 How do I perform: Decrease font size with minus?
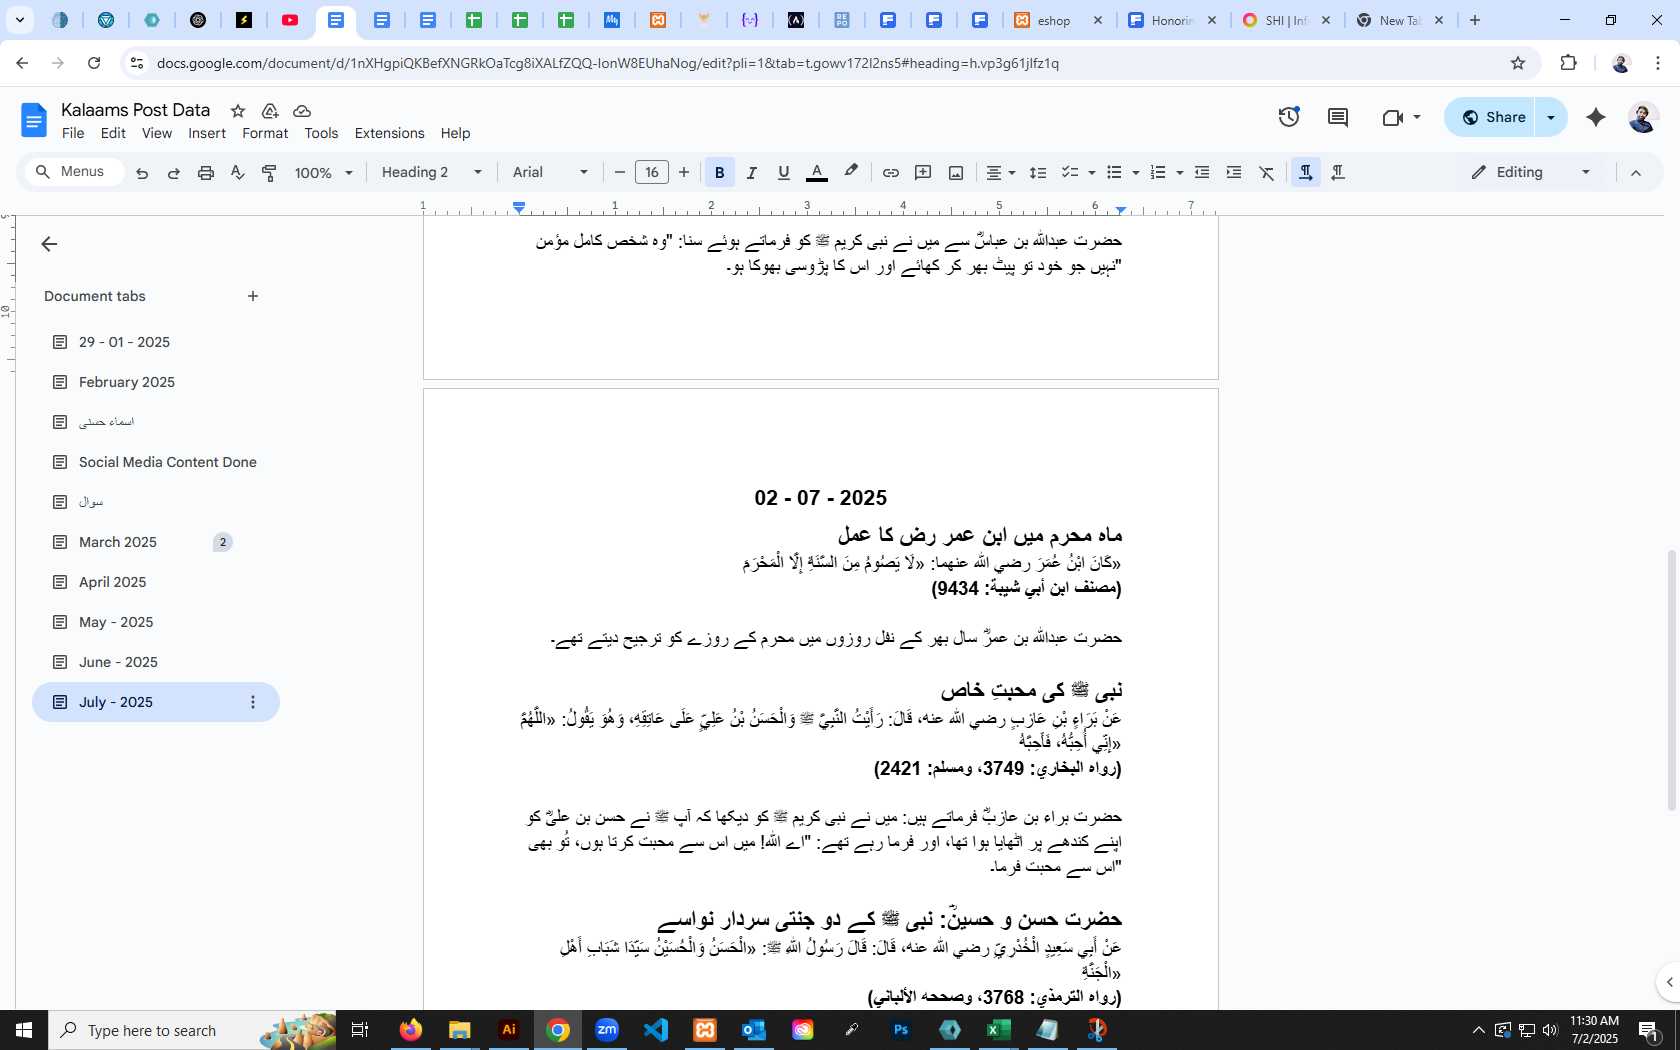click(619, 173)
